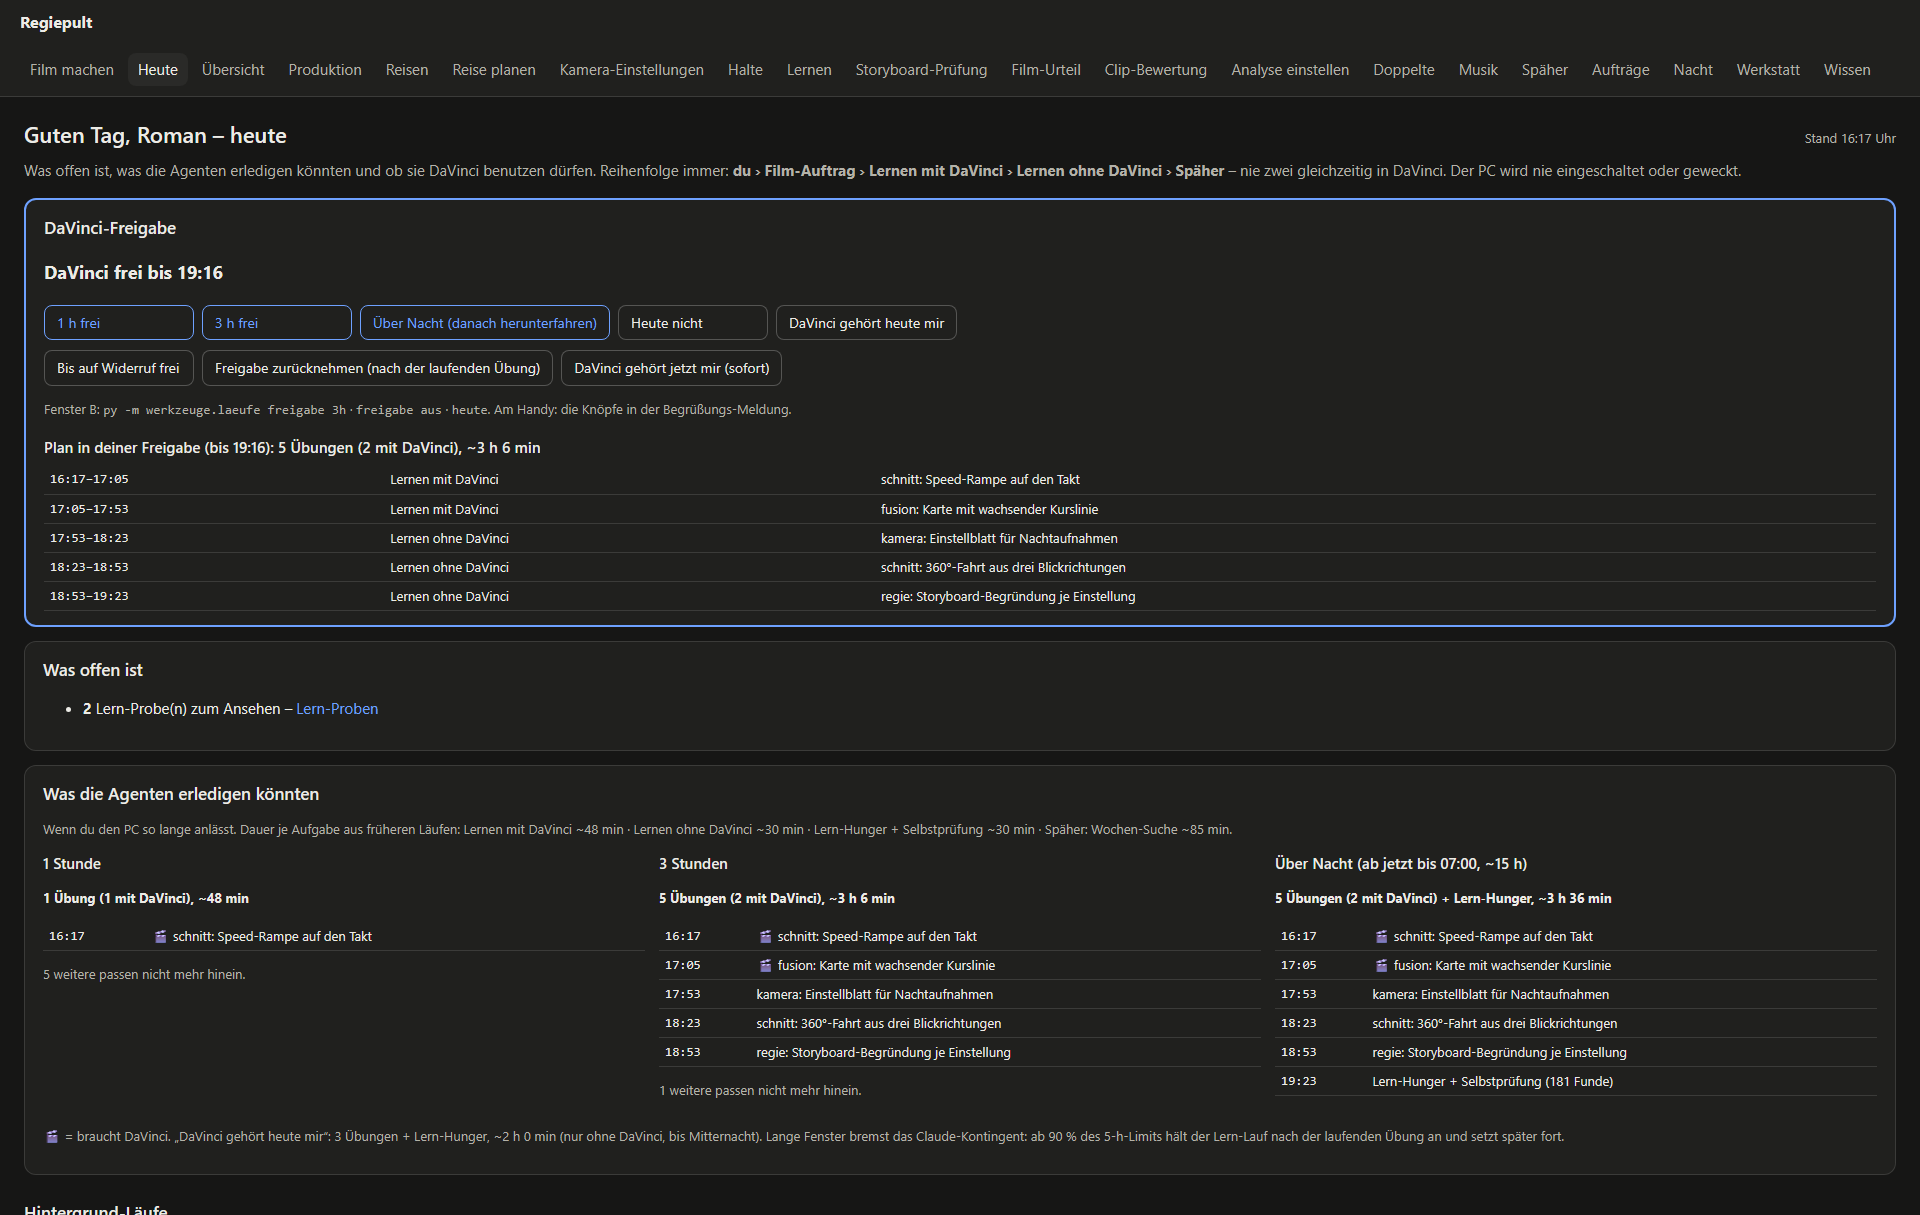Click DaVinci gehört jetzt mir (sofort)
1920x1215 pixels.
(x=672, y=368)
